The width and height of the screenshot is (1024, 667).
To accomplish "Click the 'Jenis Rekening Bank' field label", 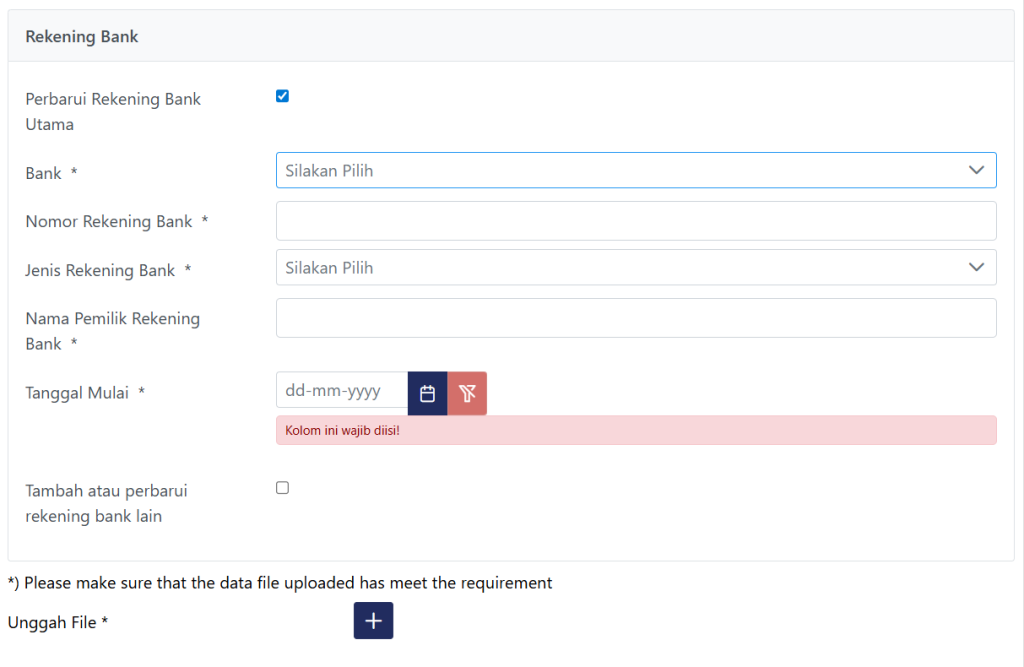I will 100,270.
